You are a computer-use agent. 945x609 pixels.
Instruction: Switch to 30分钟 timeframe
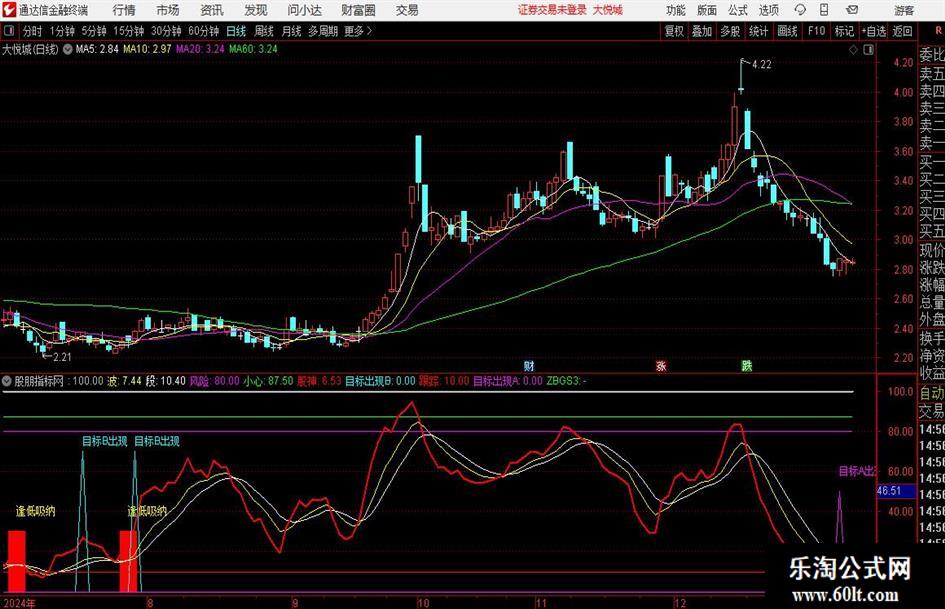(166, 31)
